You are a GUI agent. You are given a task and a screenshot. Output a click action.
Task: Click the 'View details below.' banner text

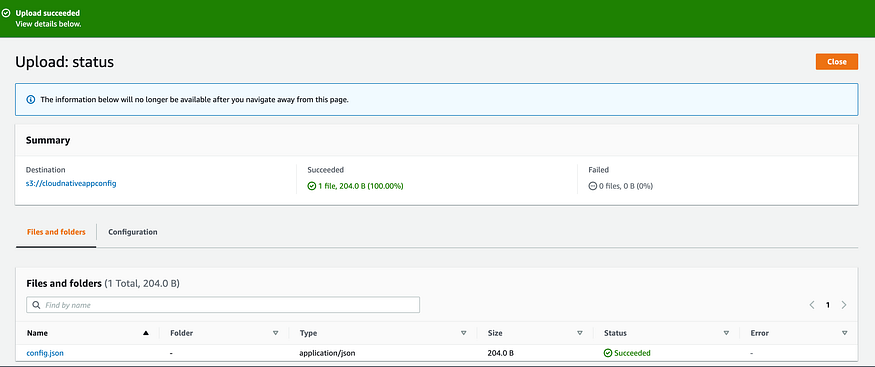point(49,24)
